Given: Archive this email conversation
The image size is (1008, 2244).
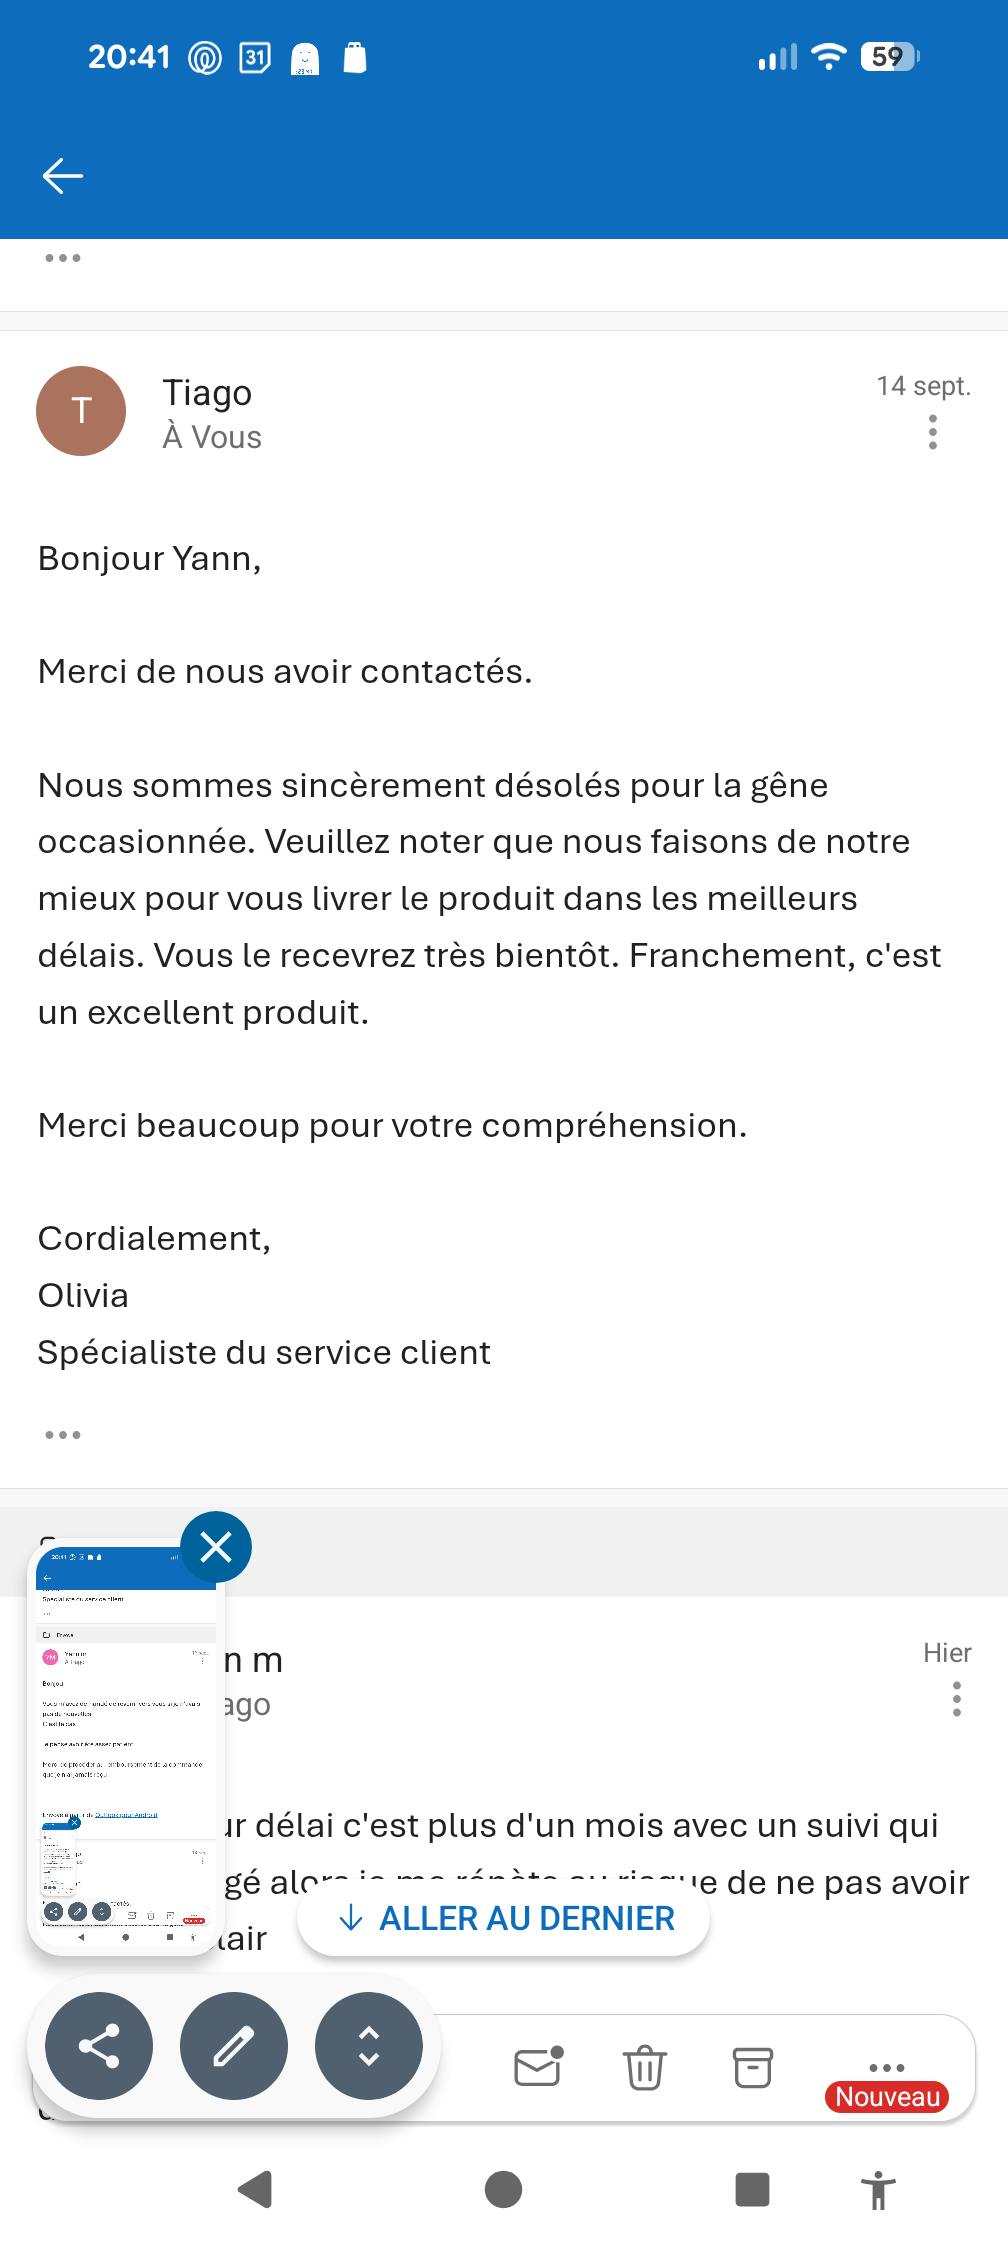Looking at the screenshot, I should click(753, 2067).
